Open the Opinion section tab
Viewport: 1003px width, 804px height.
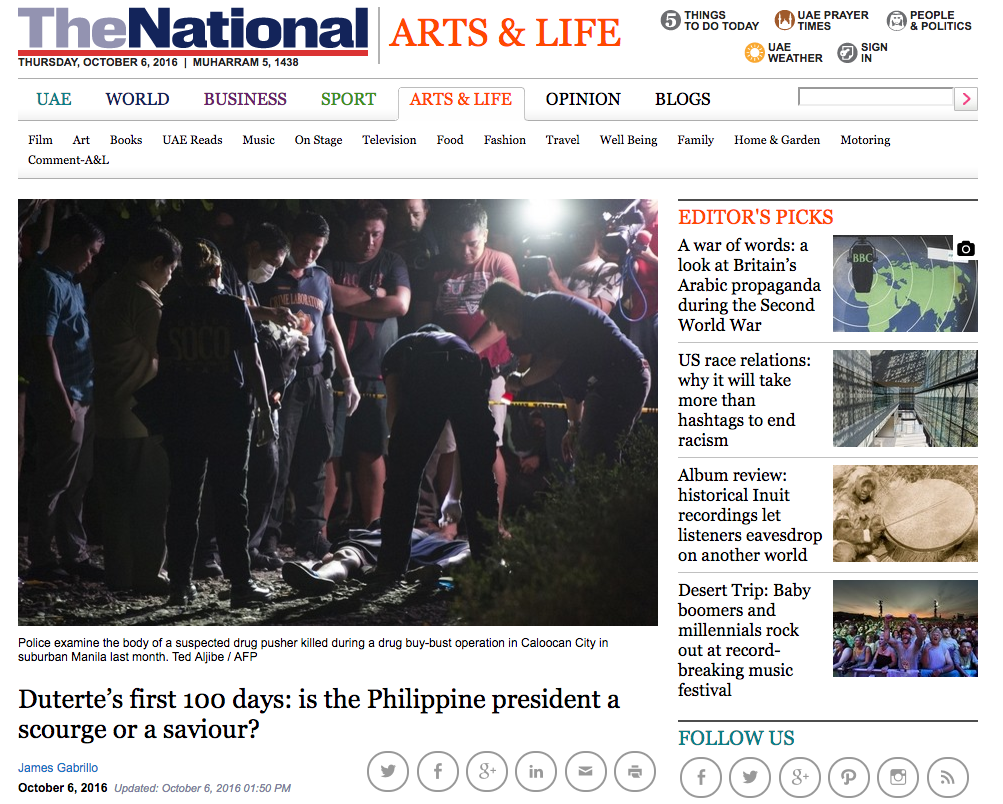583,99
